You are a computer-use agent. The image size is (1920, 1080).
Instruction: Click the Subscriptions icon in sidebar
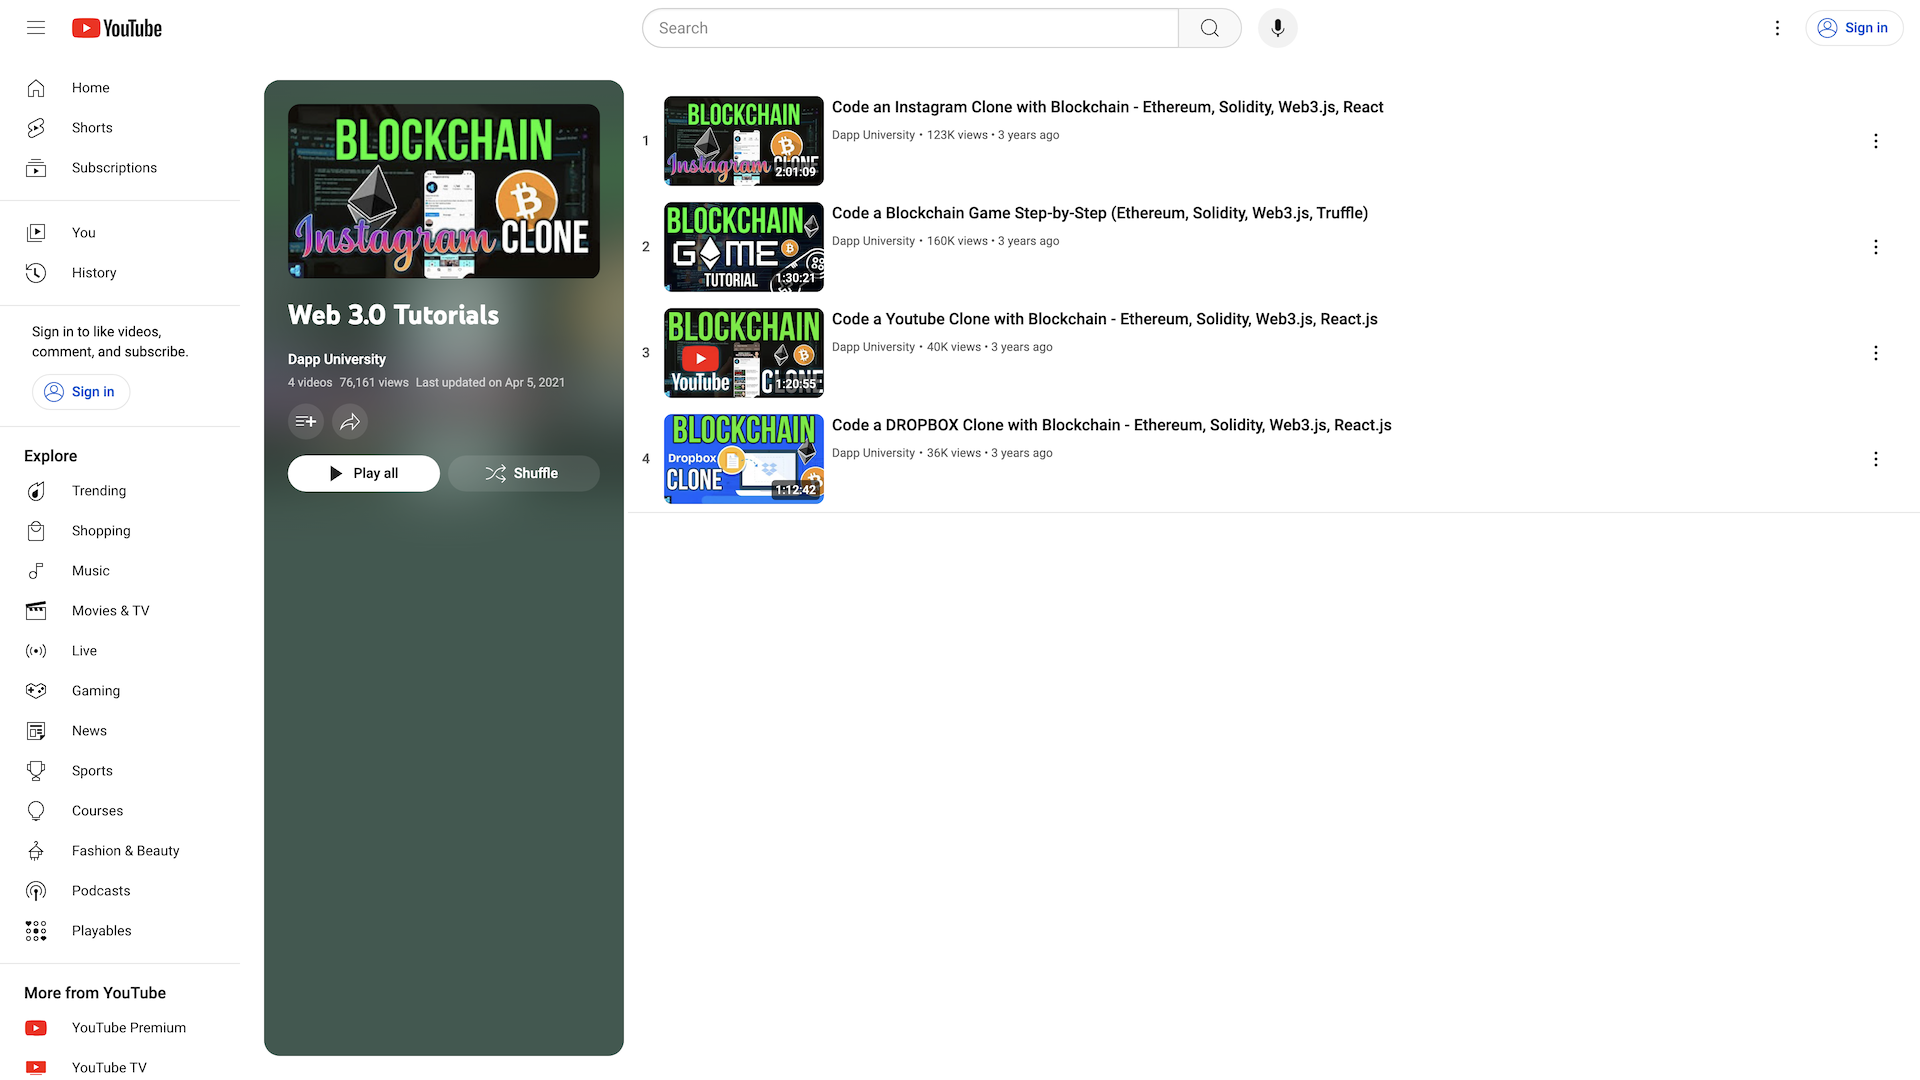coord(36,168)
